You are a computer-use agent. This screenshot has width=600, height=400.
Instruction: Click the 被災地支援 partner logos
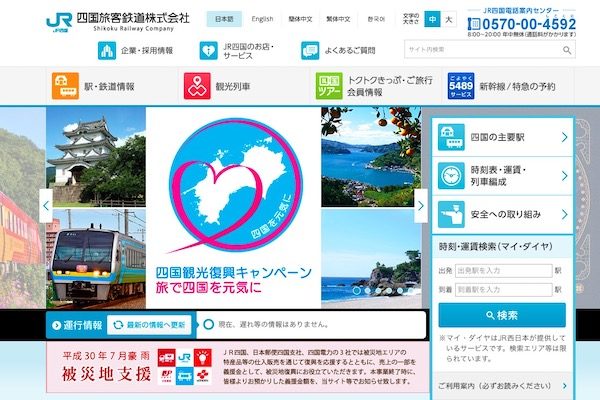[184, 366]
